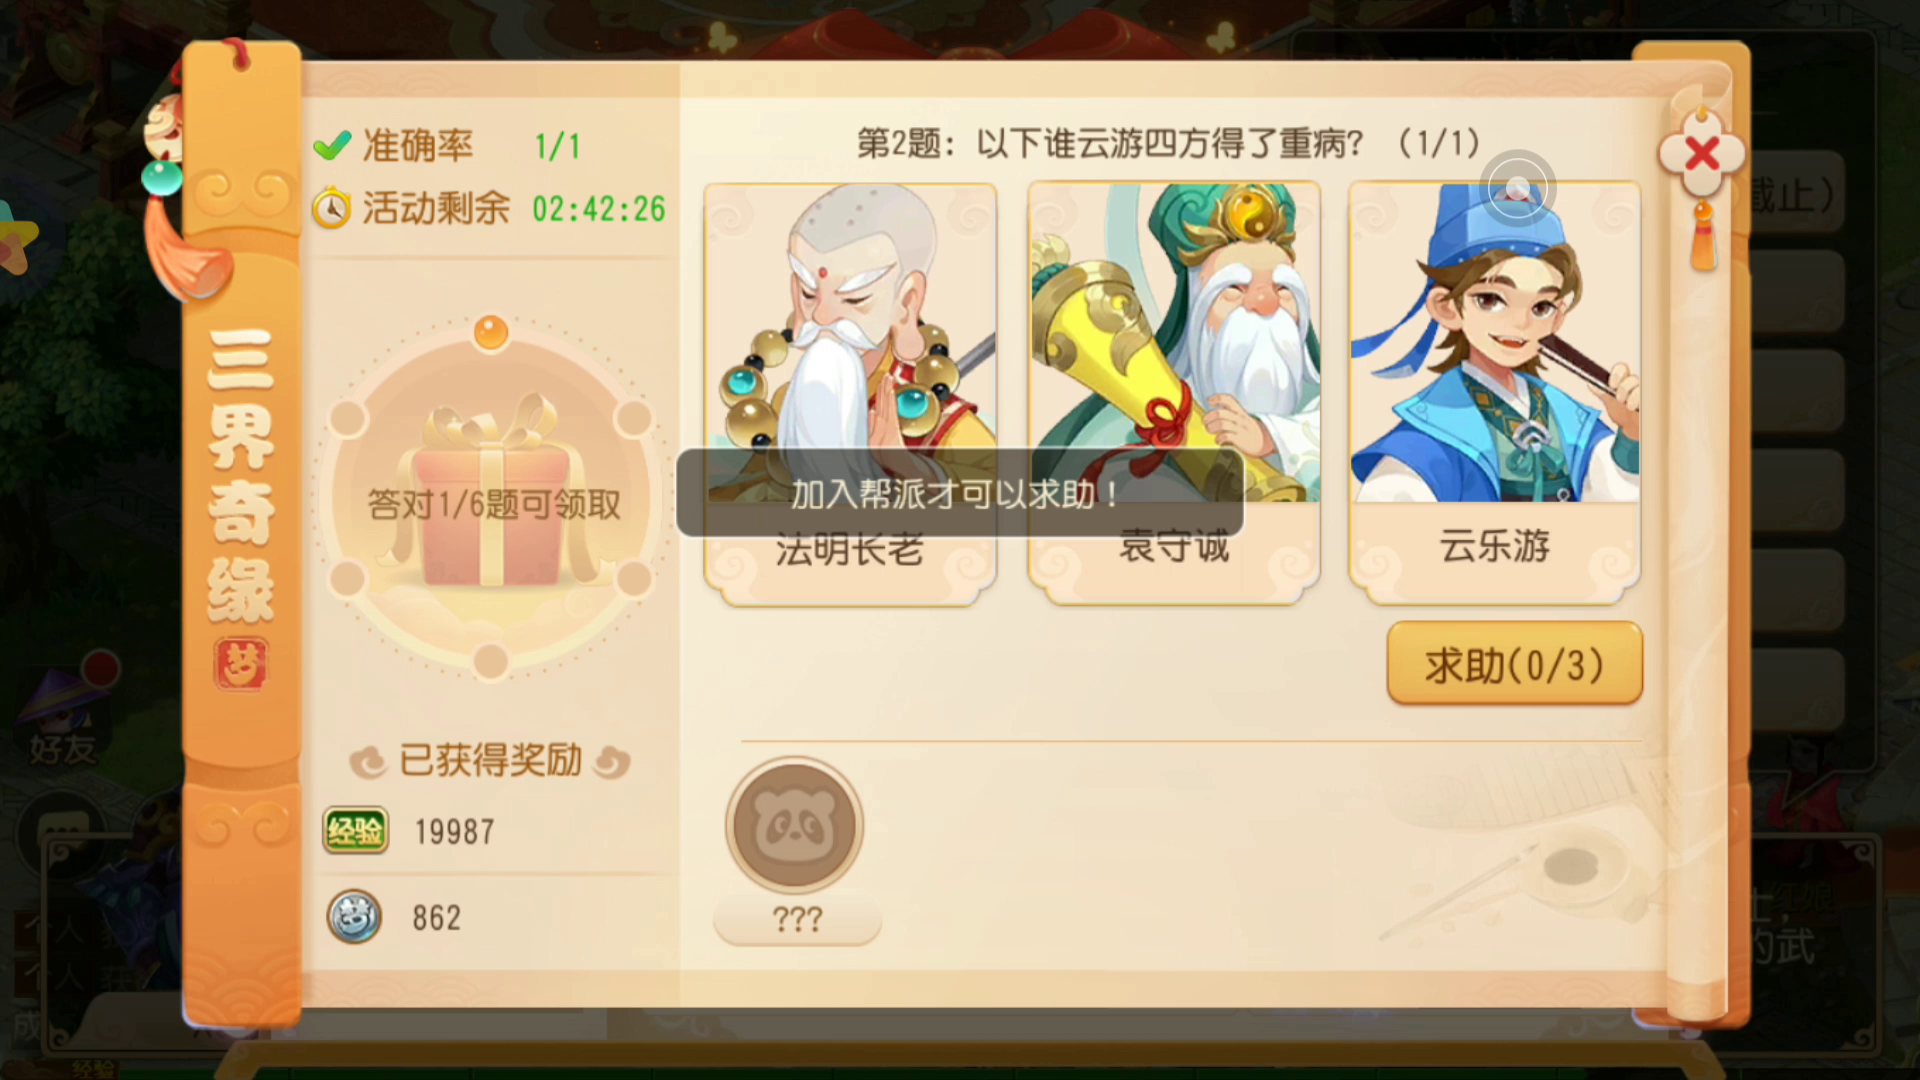Pick the 云乐游 answer card

coord(1495,393)
